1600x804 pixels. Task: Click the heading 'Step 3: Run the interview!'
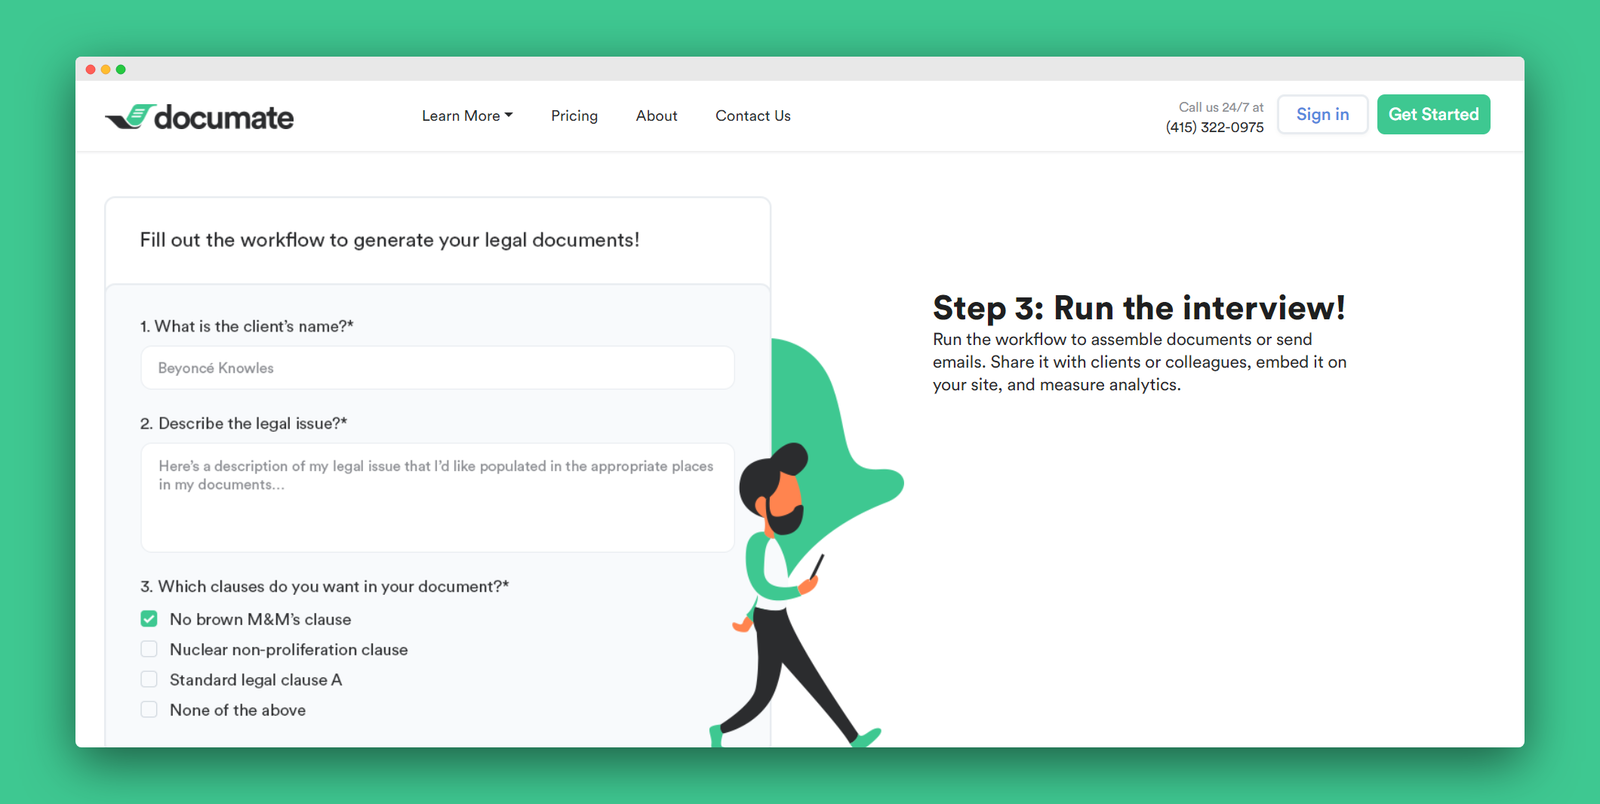pyautogui.click(x=1139, y=307)
